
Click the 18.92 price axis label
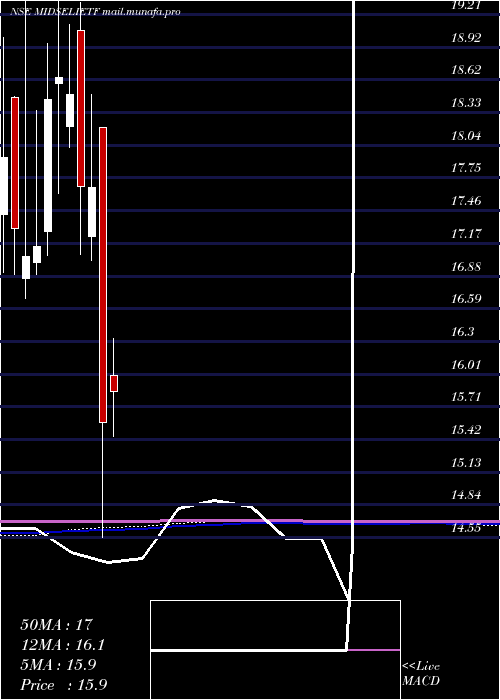466,38
